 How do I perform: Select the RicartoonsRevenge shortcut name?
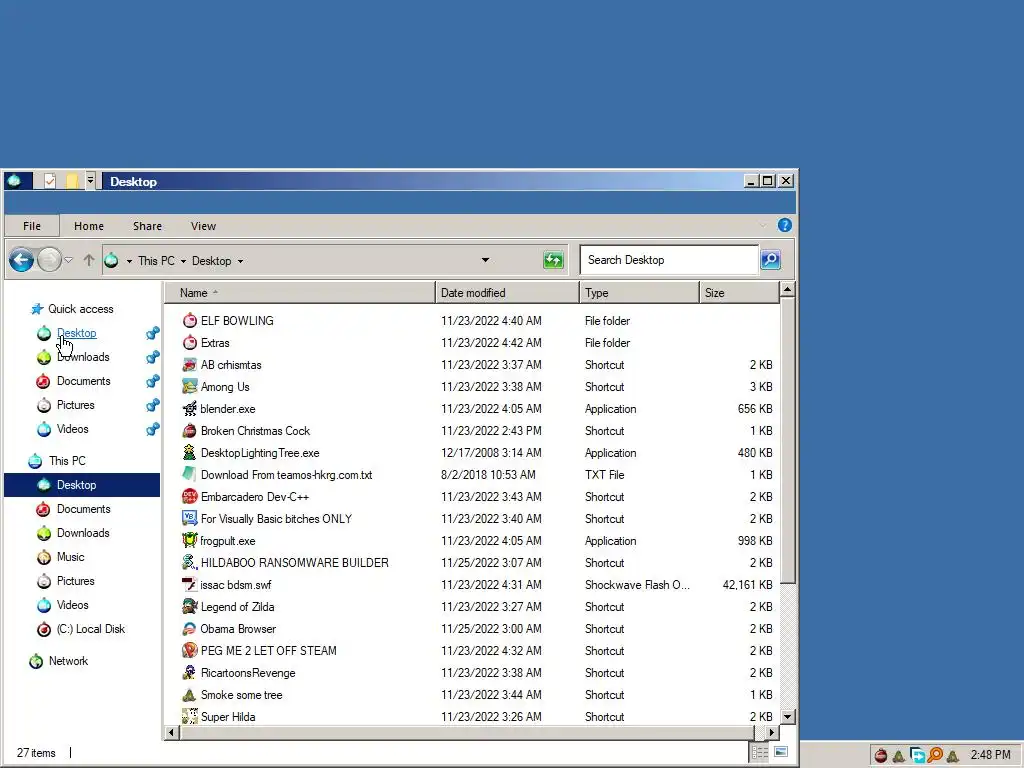[248, 673]
